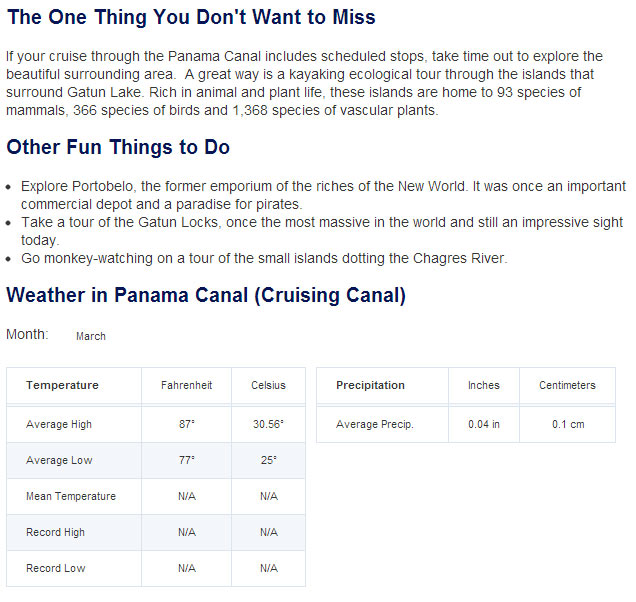Click the 'Weather in Panama Canal' heading
This screenshot has height=602, width=636.
(x=206, y=295)
